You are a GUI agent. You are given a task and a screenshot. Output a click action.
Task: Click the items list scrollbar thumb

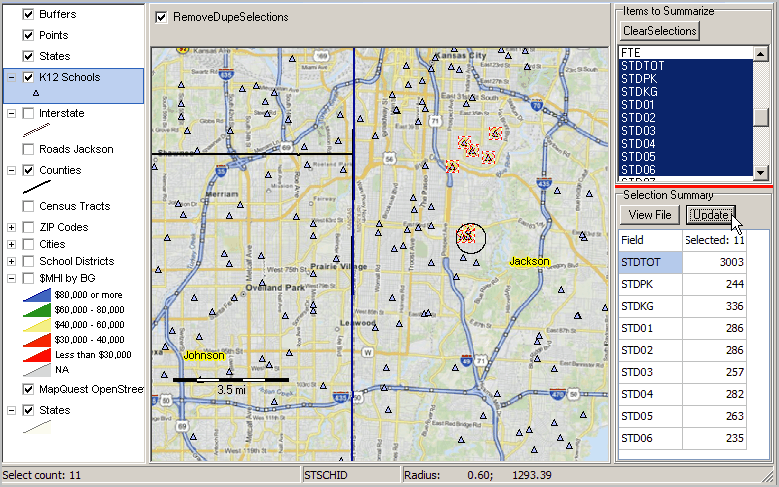(761, 117)
